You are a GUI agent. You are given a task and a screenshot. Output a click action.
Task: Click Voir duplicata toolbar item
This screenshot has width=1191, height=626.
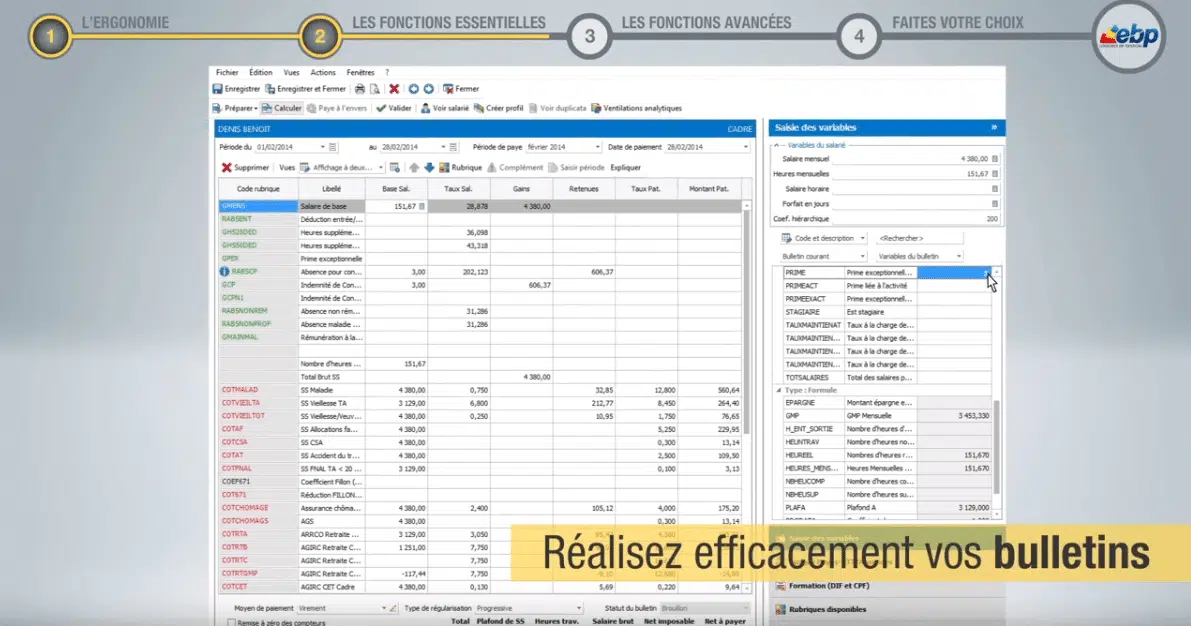click(x=558, y=108)
